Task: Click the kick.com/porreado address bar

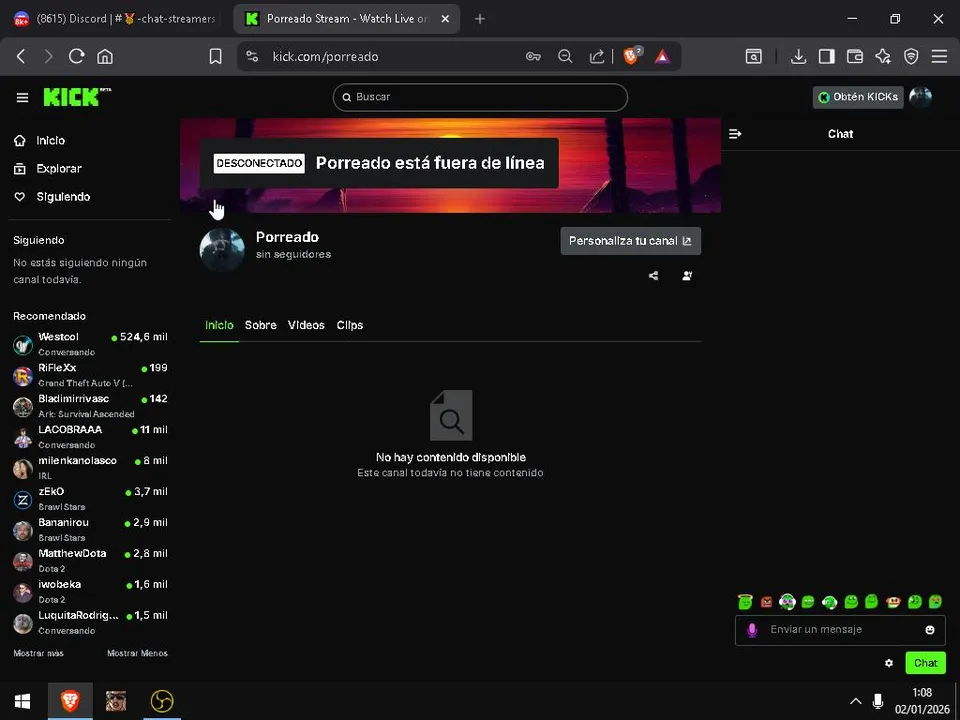Action: 325,56
